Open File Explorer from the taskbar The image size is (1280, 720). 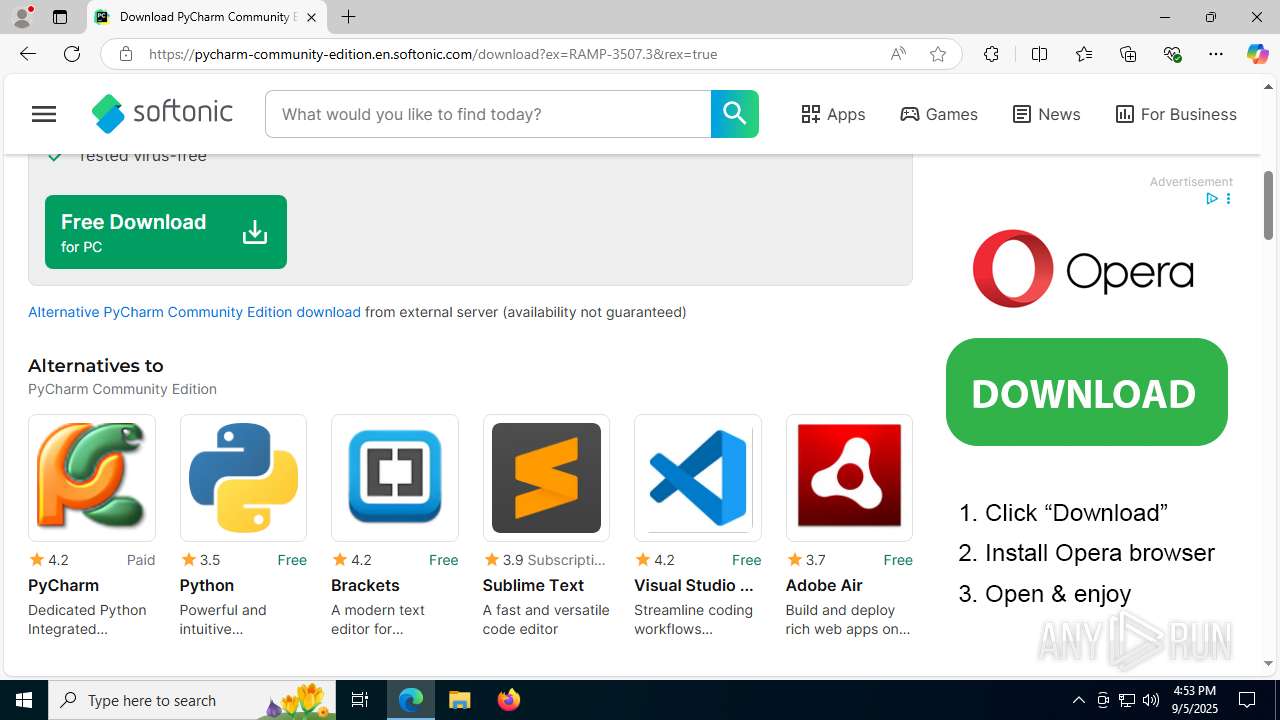[460, 700]
